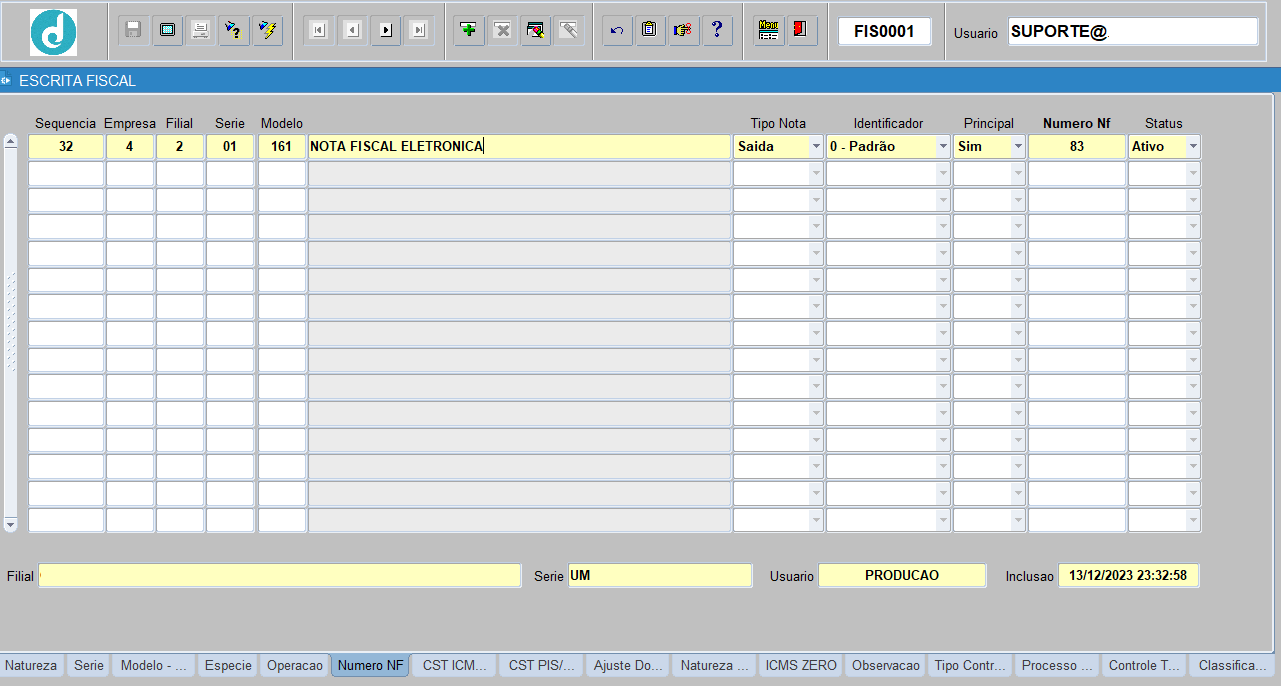Screen dimensions: 1281x686
Task: Select the Observacao tab
Action: click(886, 665)
